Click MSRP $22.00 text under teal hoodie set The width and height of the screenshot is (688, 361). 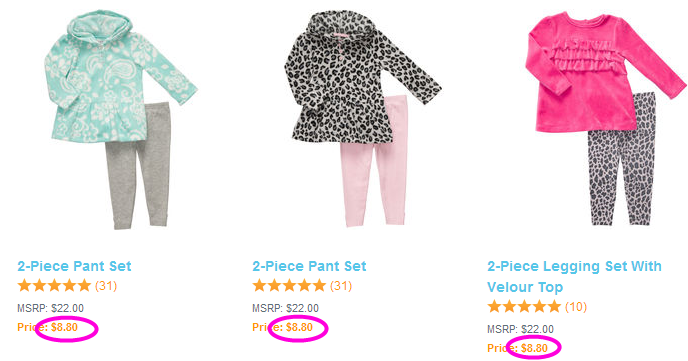click(x=50, y=308)
